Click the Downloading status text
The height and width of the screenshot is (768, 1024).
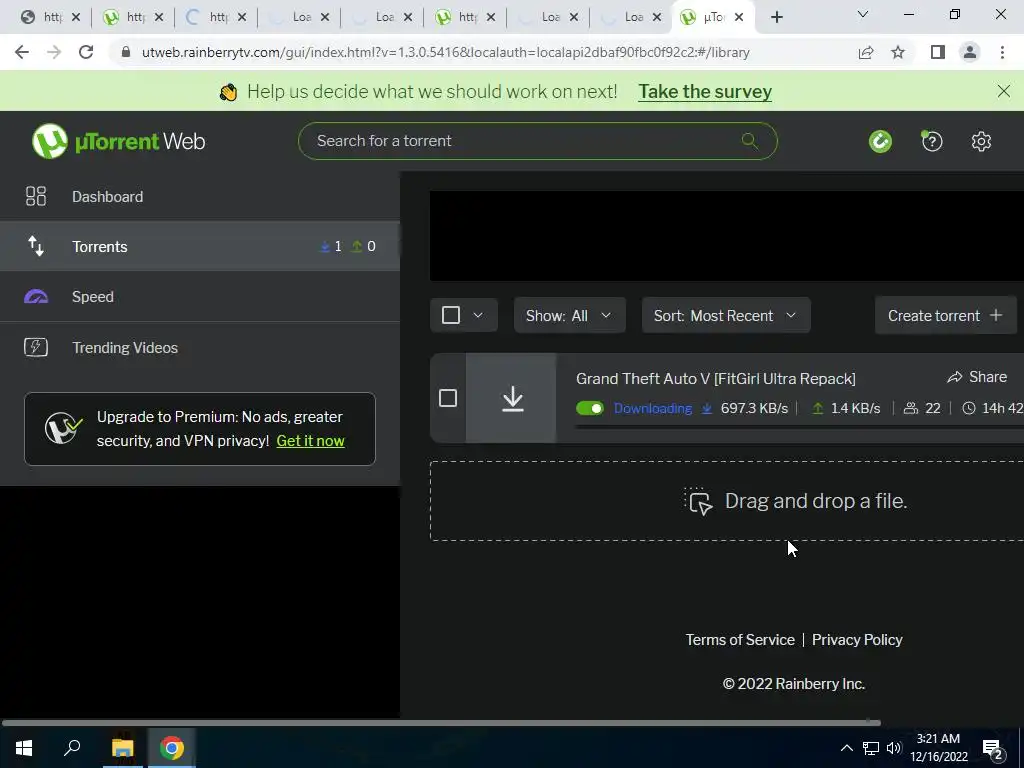pyautogui.click(x=652, y=408)
